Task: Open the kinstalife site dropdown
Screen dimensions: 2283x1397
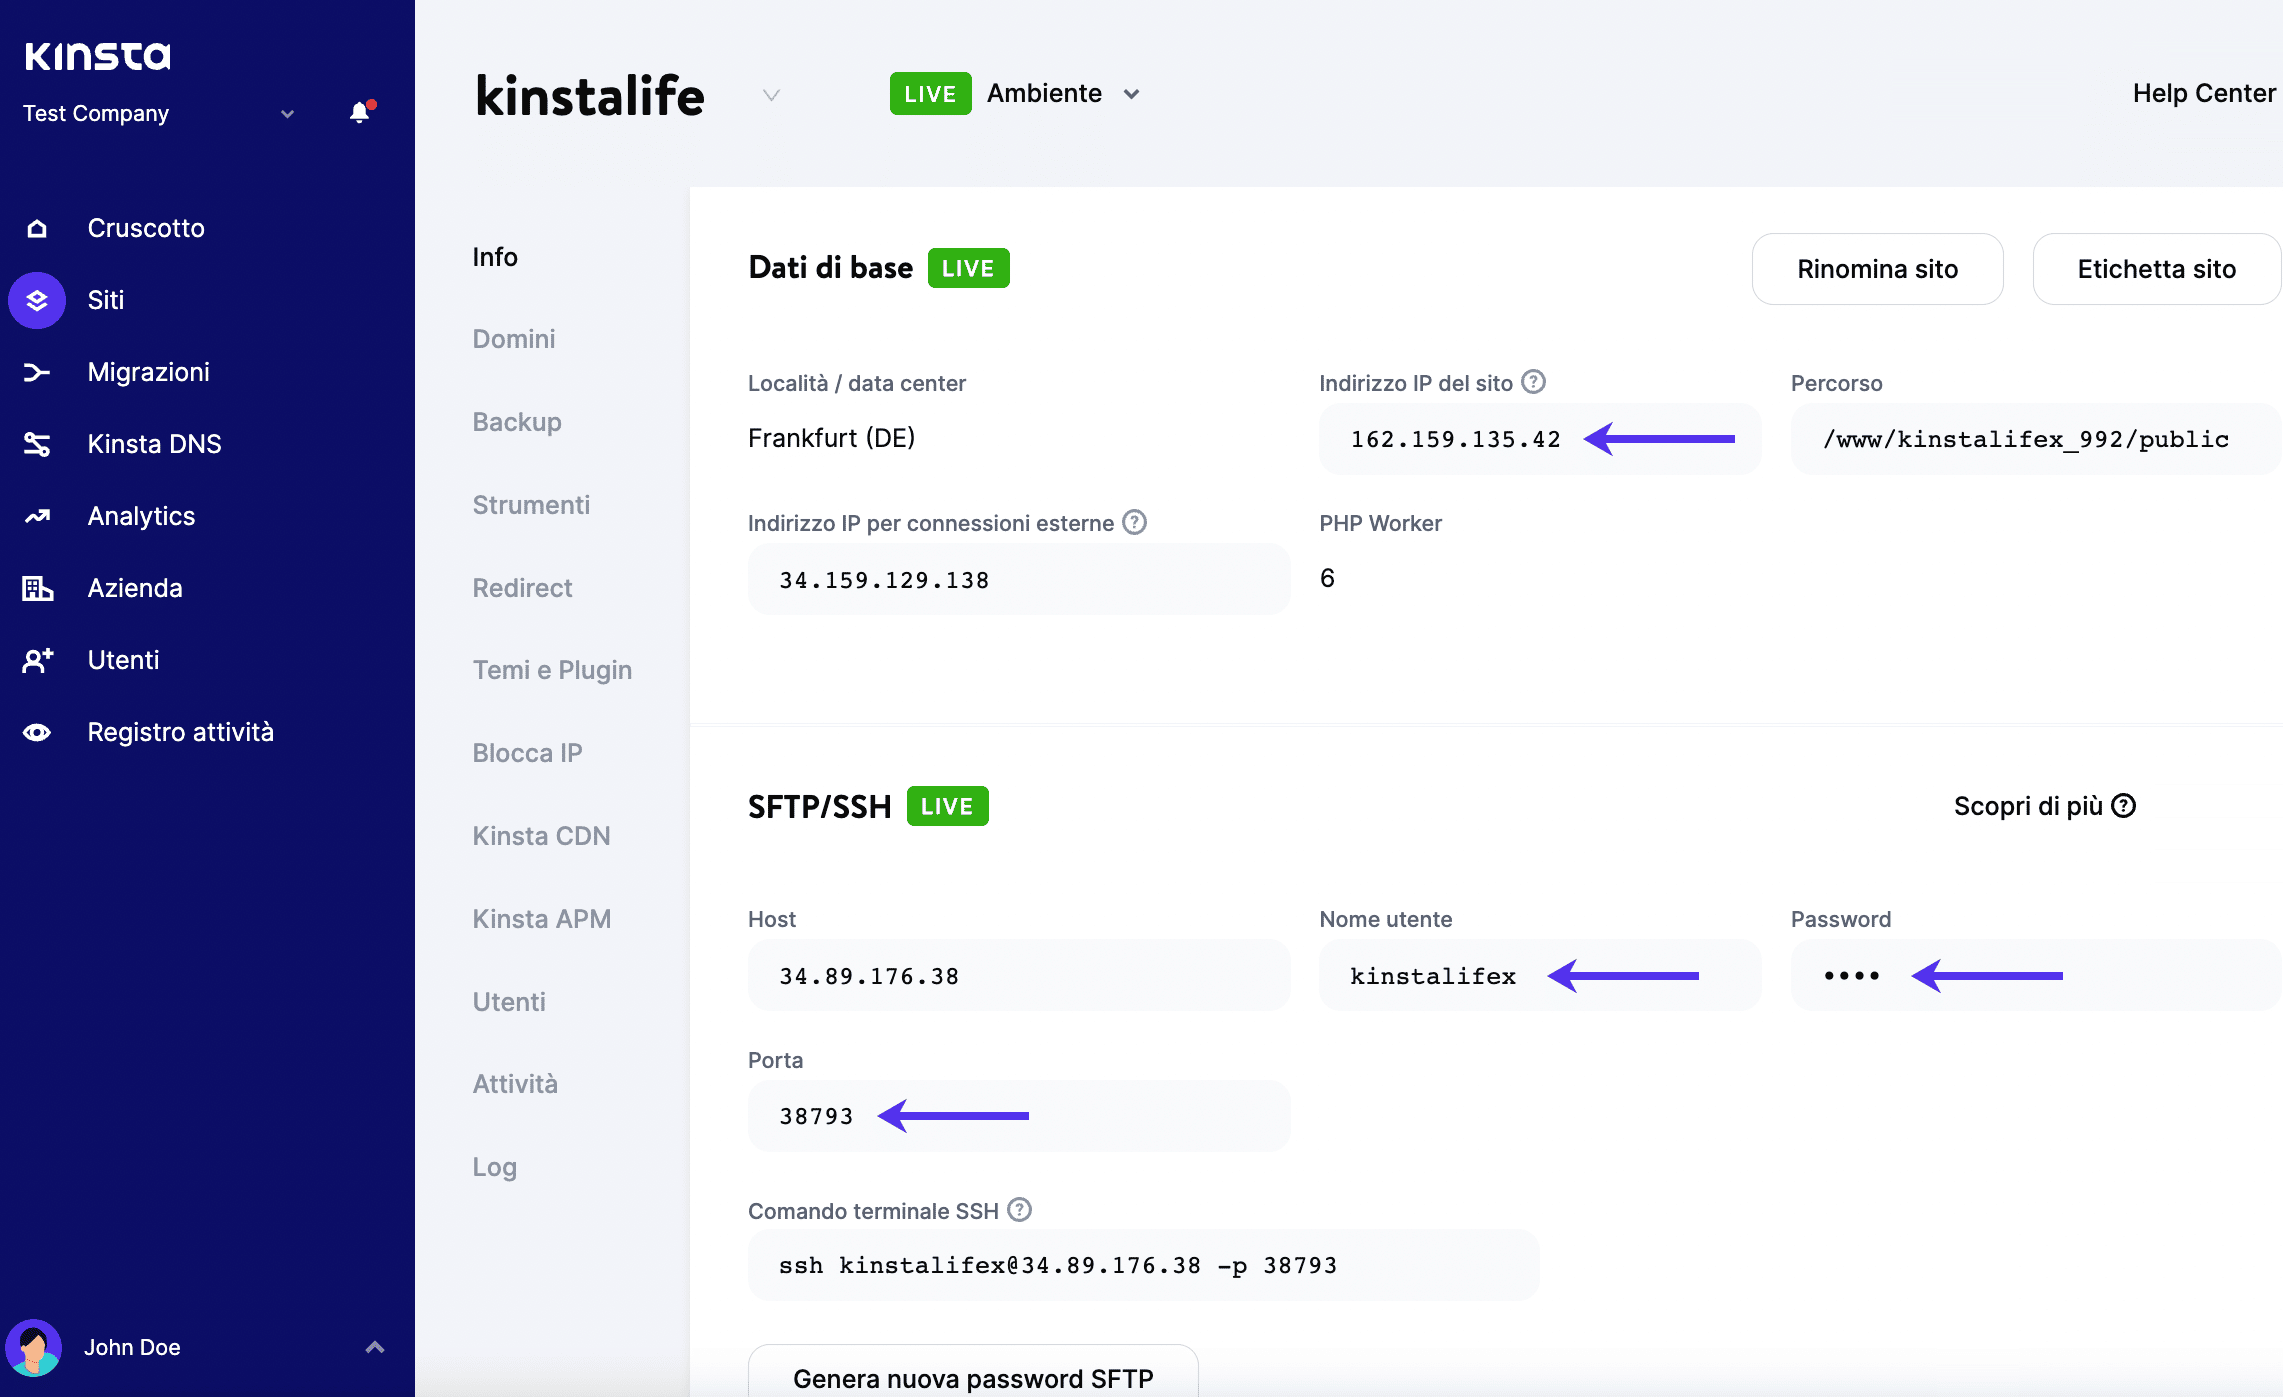Action: [770, 95]
